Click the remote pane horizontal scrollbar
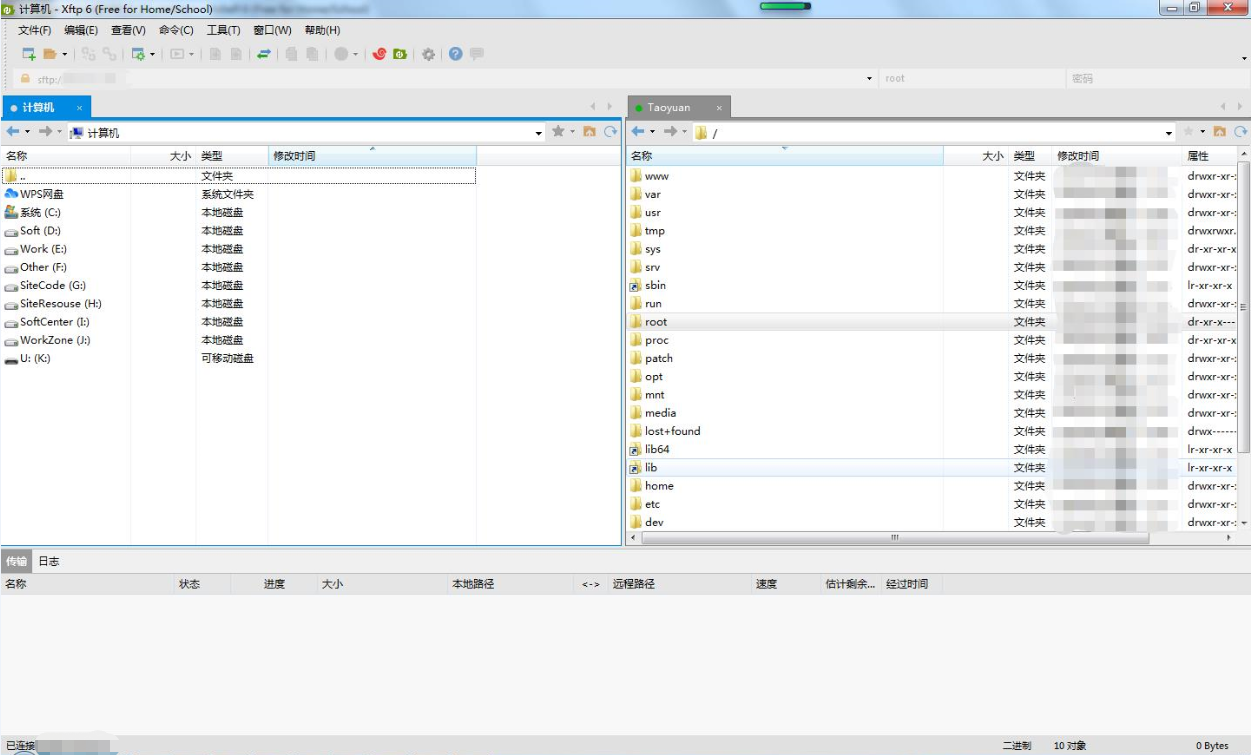The image size is (1251, 755). coord(896,538)
